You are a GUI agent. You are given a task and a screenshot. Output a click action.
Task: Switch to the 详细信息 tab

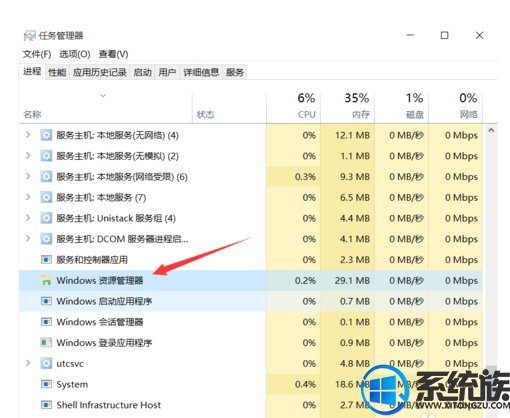click(x=201, y=72)
